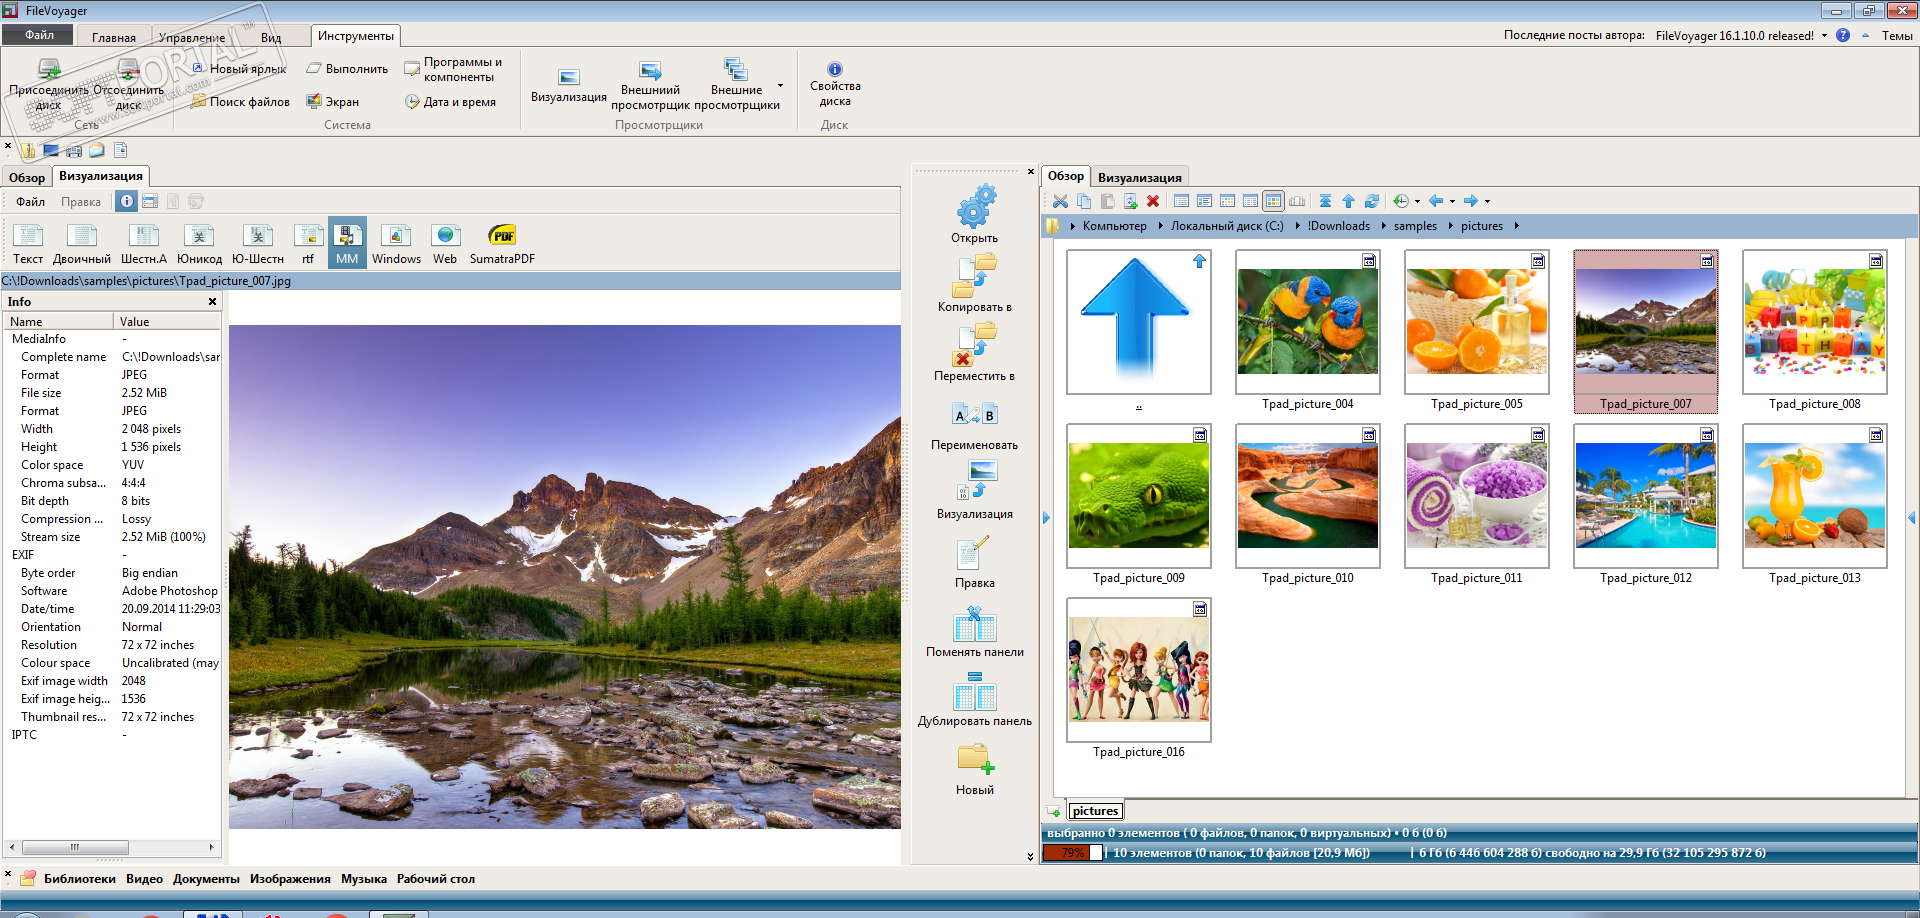Go to Рабочий стол favorite
This screenshot has width=1920, height=918.
click(436, 879)
